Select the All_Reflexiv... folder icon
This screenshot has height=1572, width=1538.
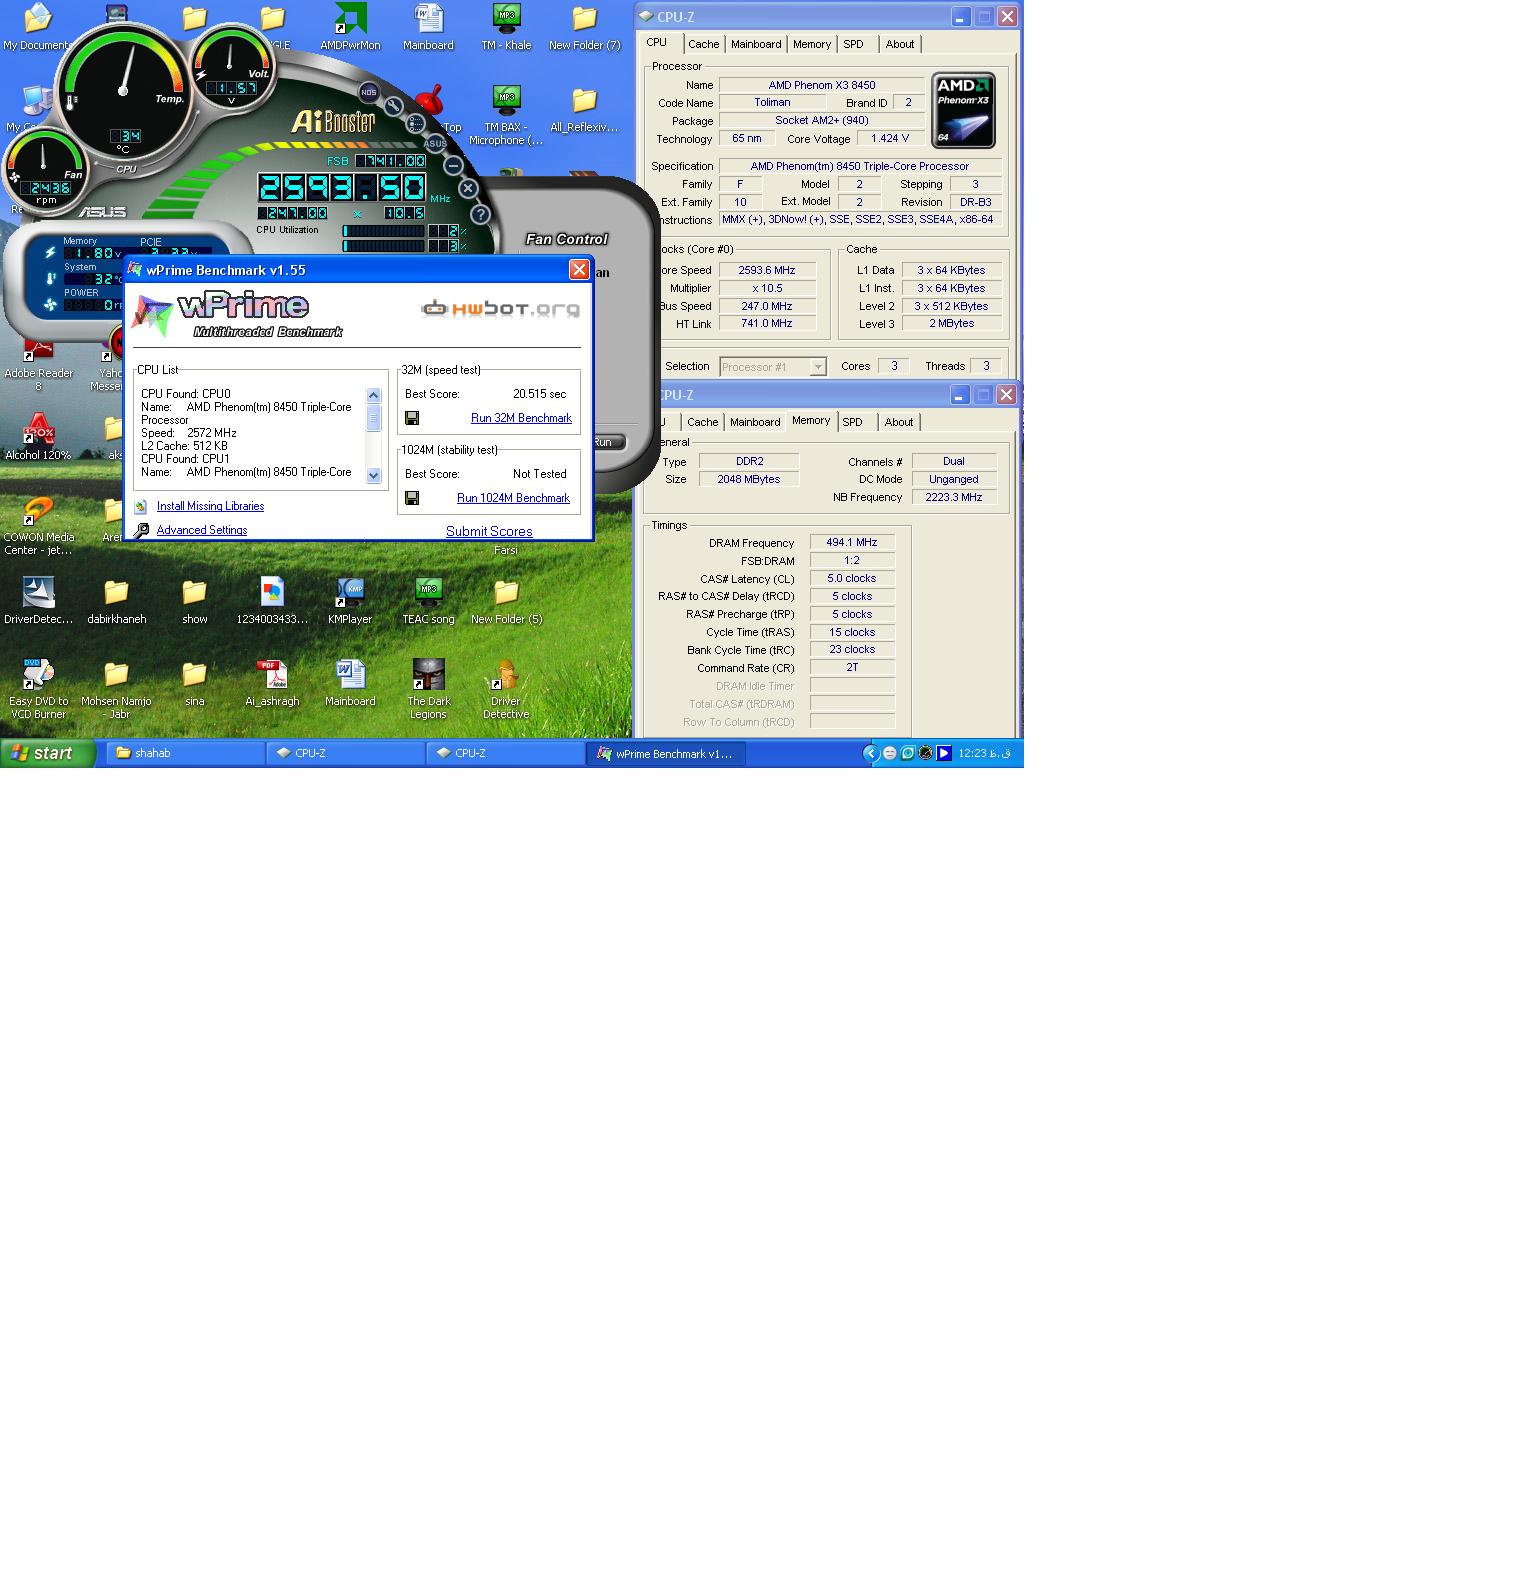[584, 110]
